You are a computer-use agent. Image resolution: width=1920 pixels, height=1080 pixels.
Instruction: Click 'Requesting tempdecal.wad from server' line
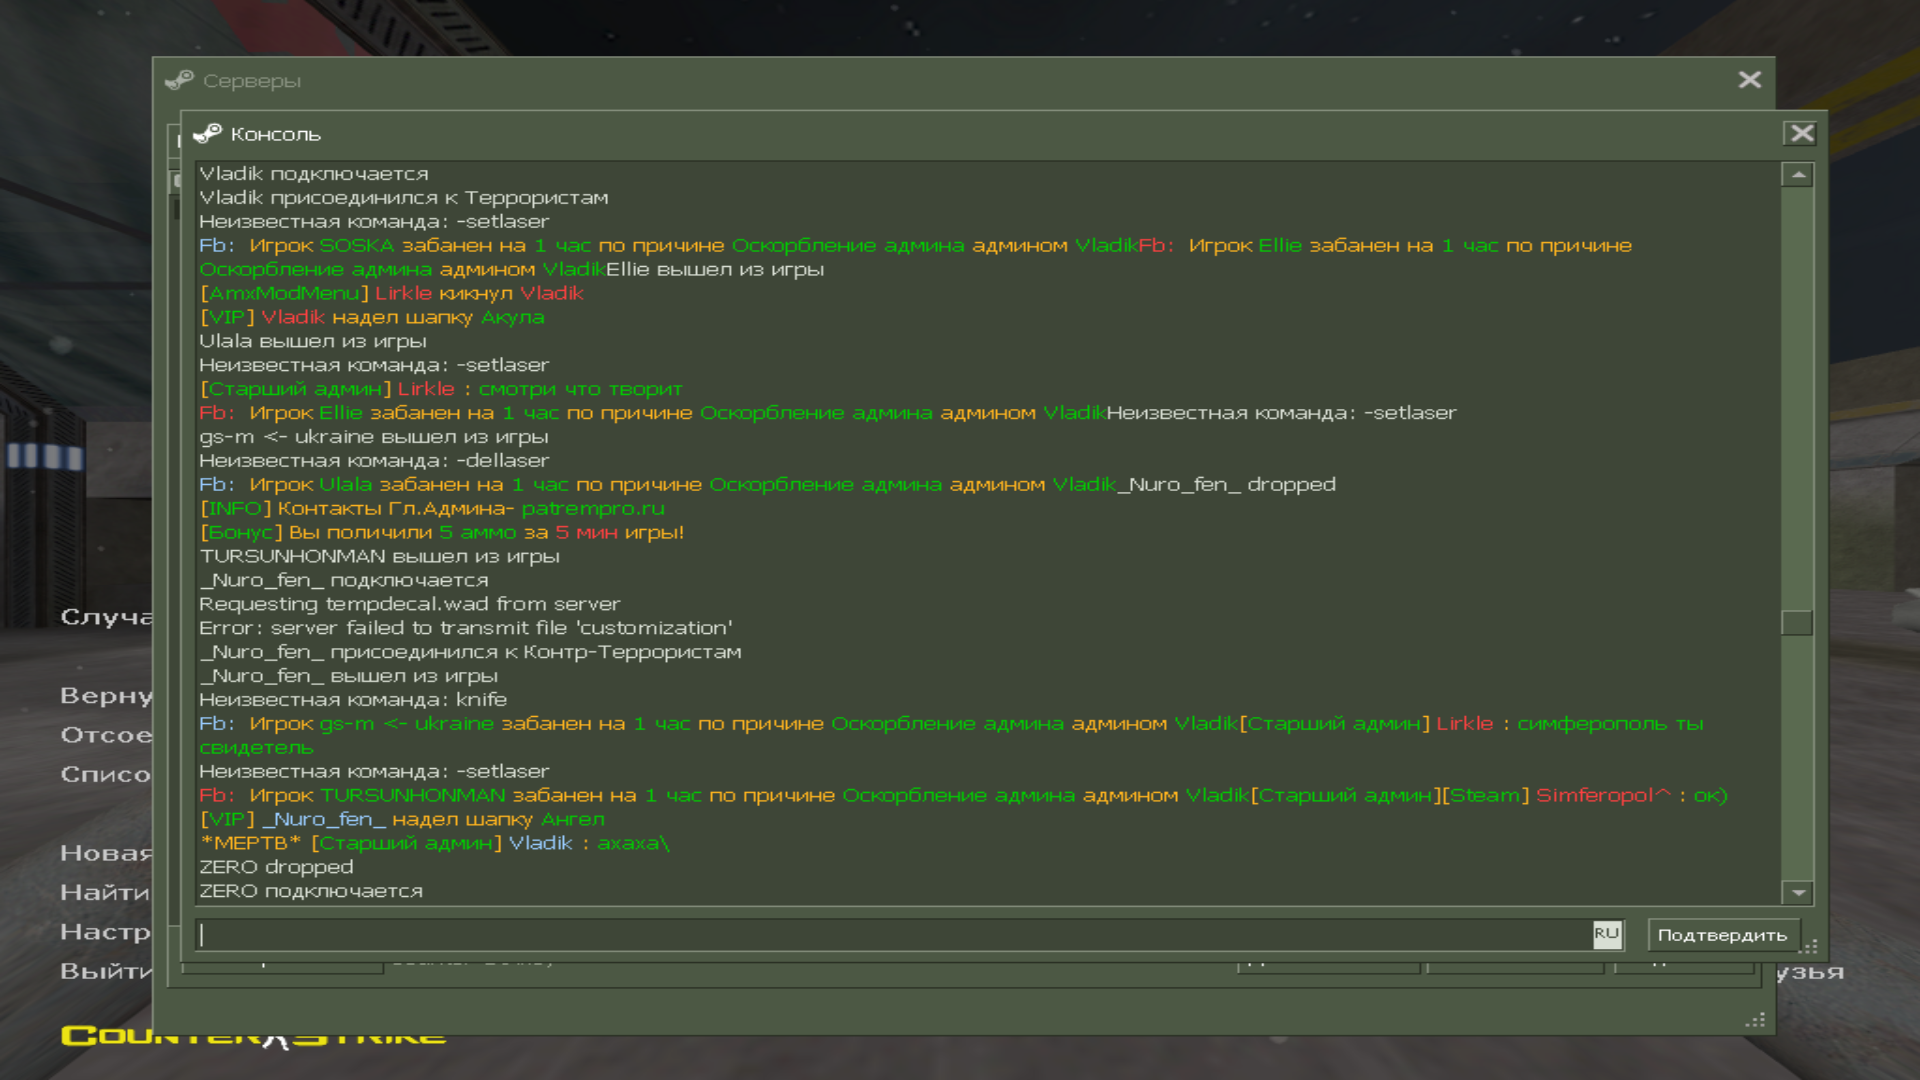click(409, 605)
